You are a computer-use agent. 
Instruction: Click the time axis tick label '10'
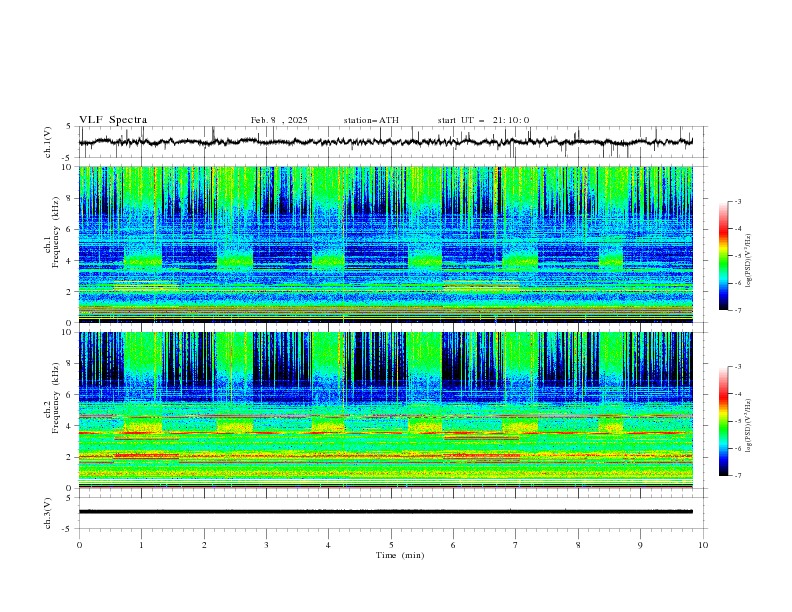[x=703, y=545]
